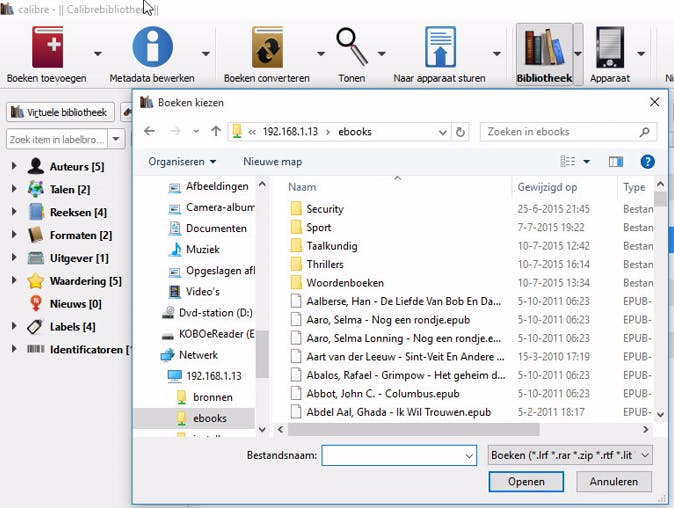This screenshot has height=508, width=674.
Task: Expand the Identificatoren category
Action: (14, 349)
